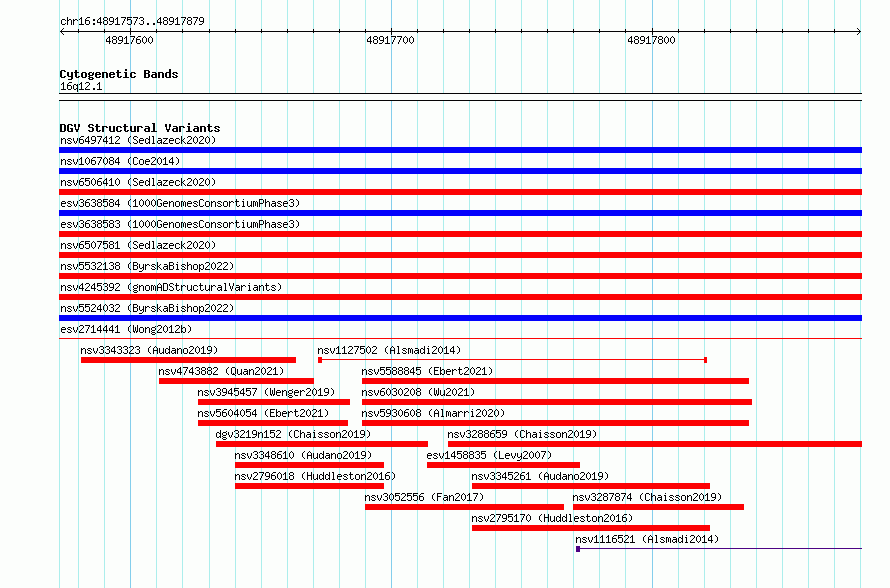Select the red bar under esv3638583
Viewport: 890px width, 588px height.
pyautogui.click(x=460, y=234)
